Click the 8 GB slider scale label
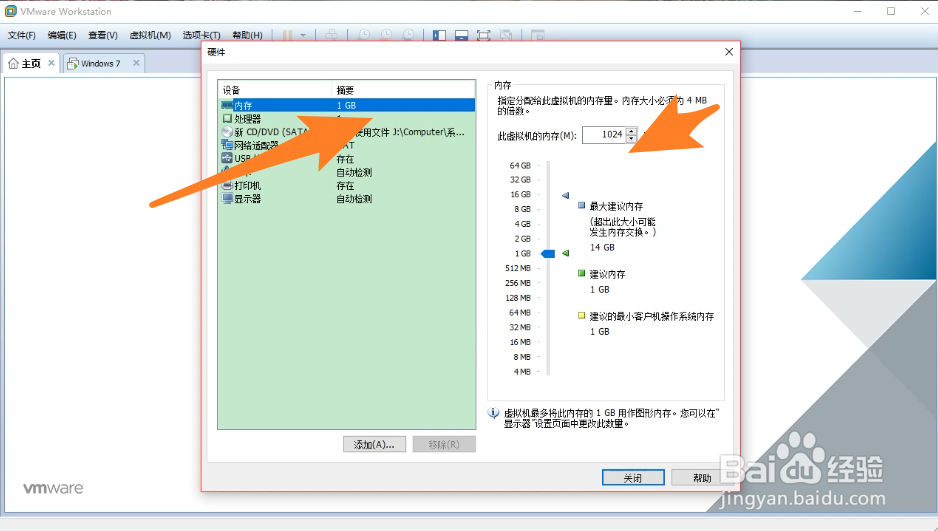This screenshot has width=938, height=531. [522, 209]
